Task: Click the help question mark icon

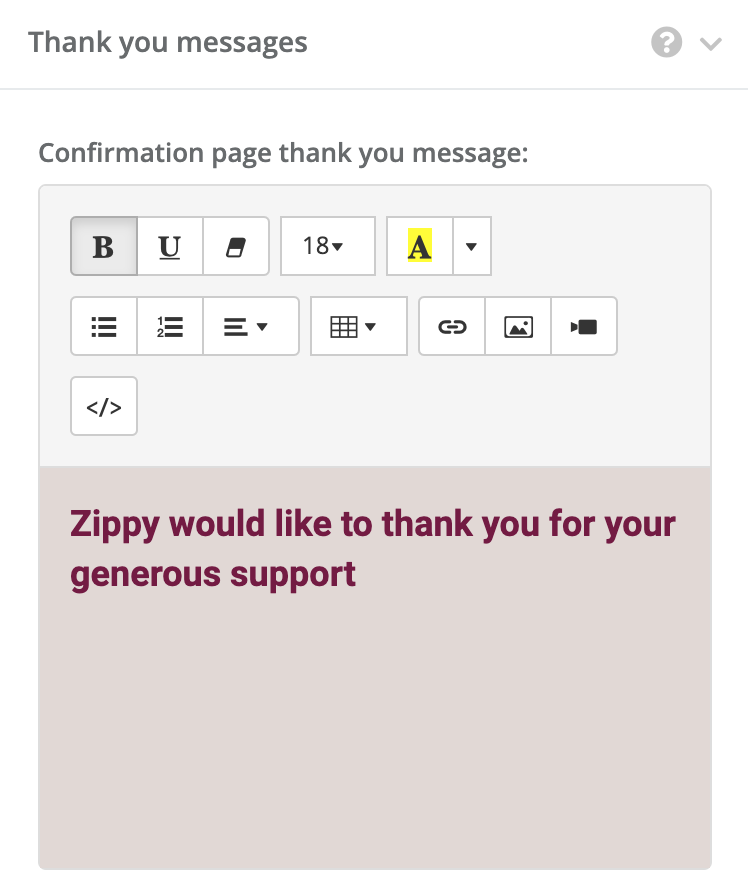Action: [666, 43]
